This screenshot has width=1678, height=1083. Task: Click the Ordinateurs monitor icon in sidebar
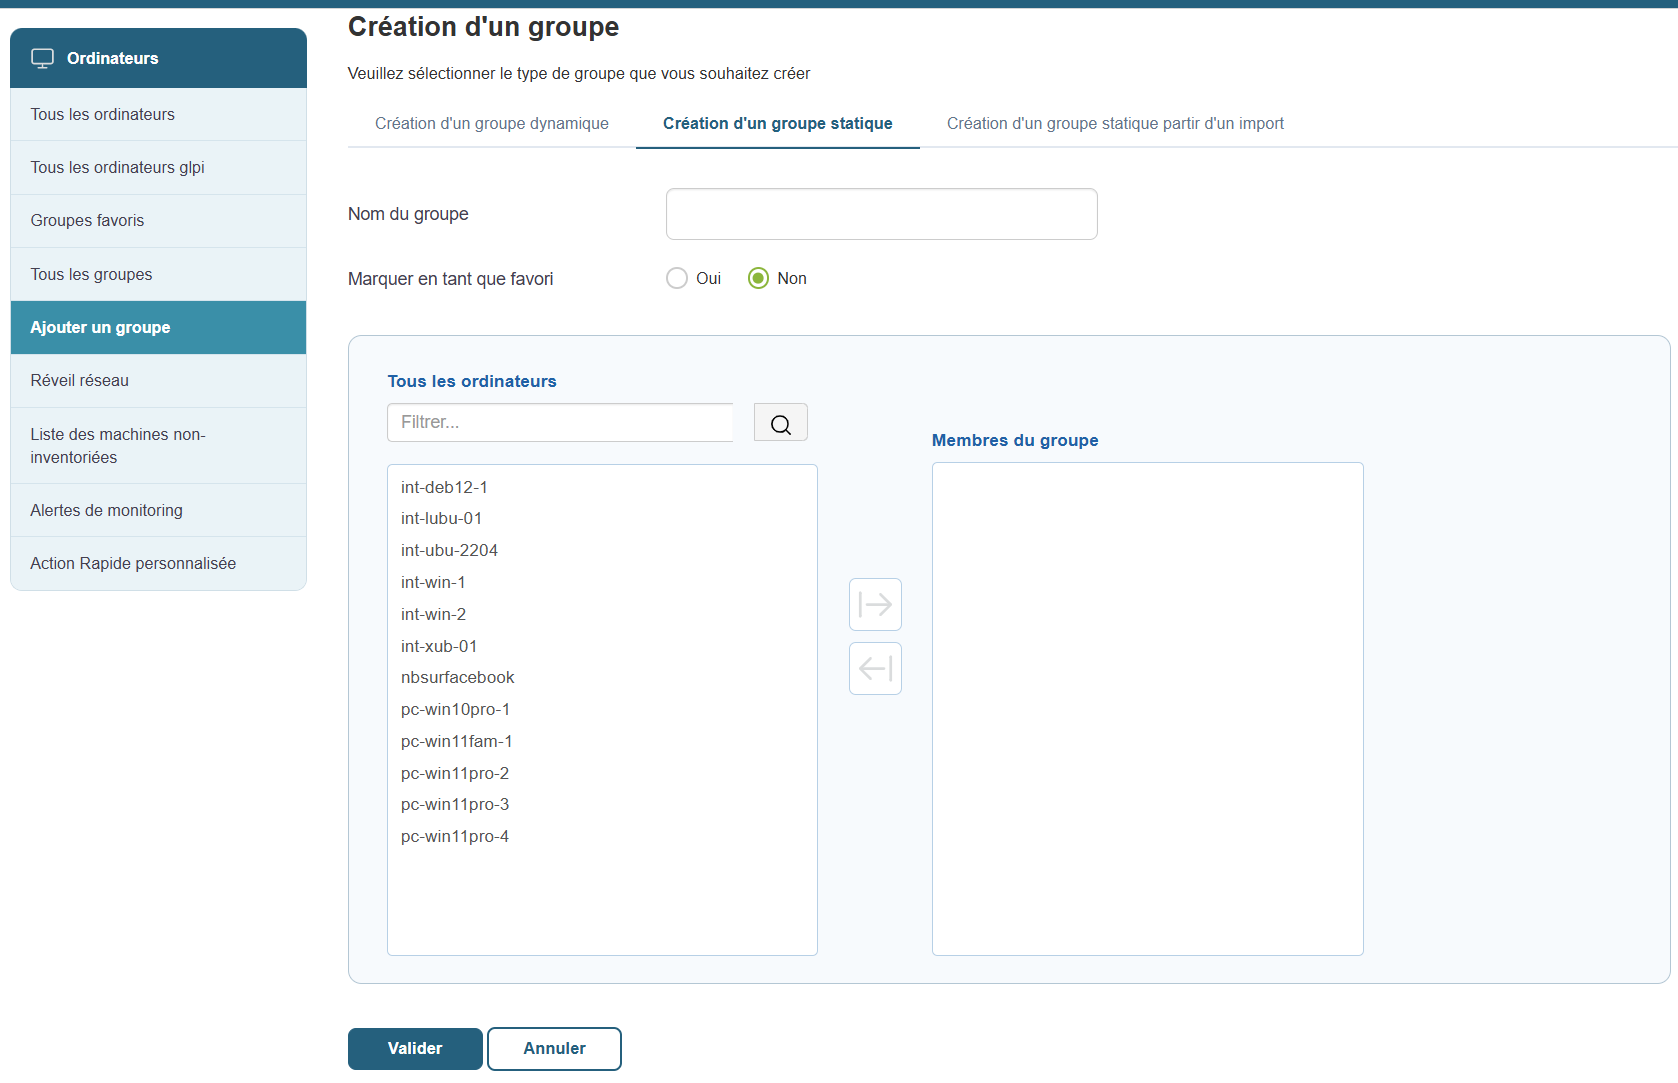(42, 58)
